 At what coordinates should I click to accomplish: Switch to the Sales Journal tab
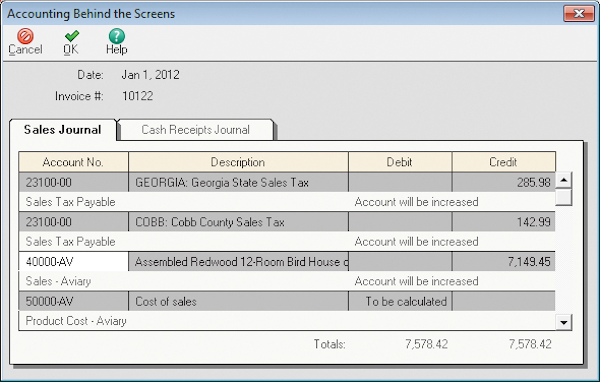point(63,130)
